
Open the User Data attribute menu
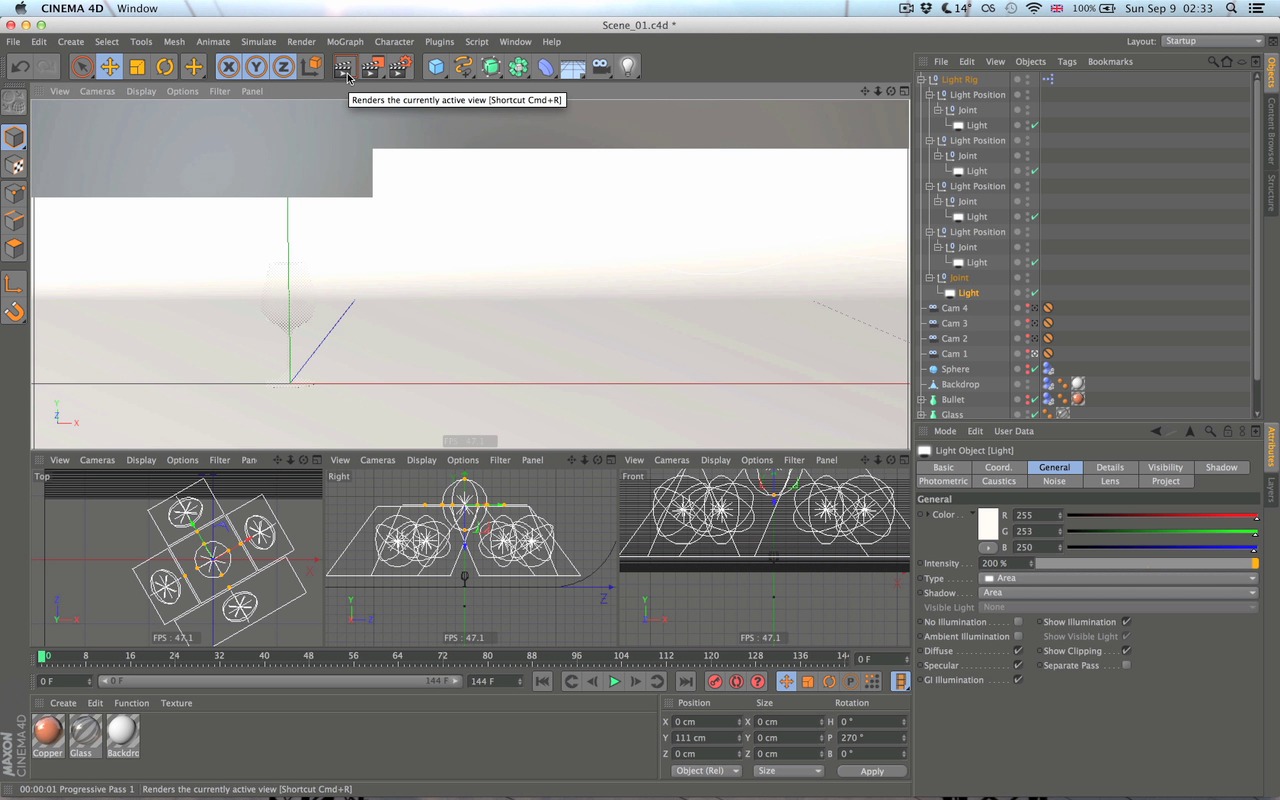[x=1013, y=431]
